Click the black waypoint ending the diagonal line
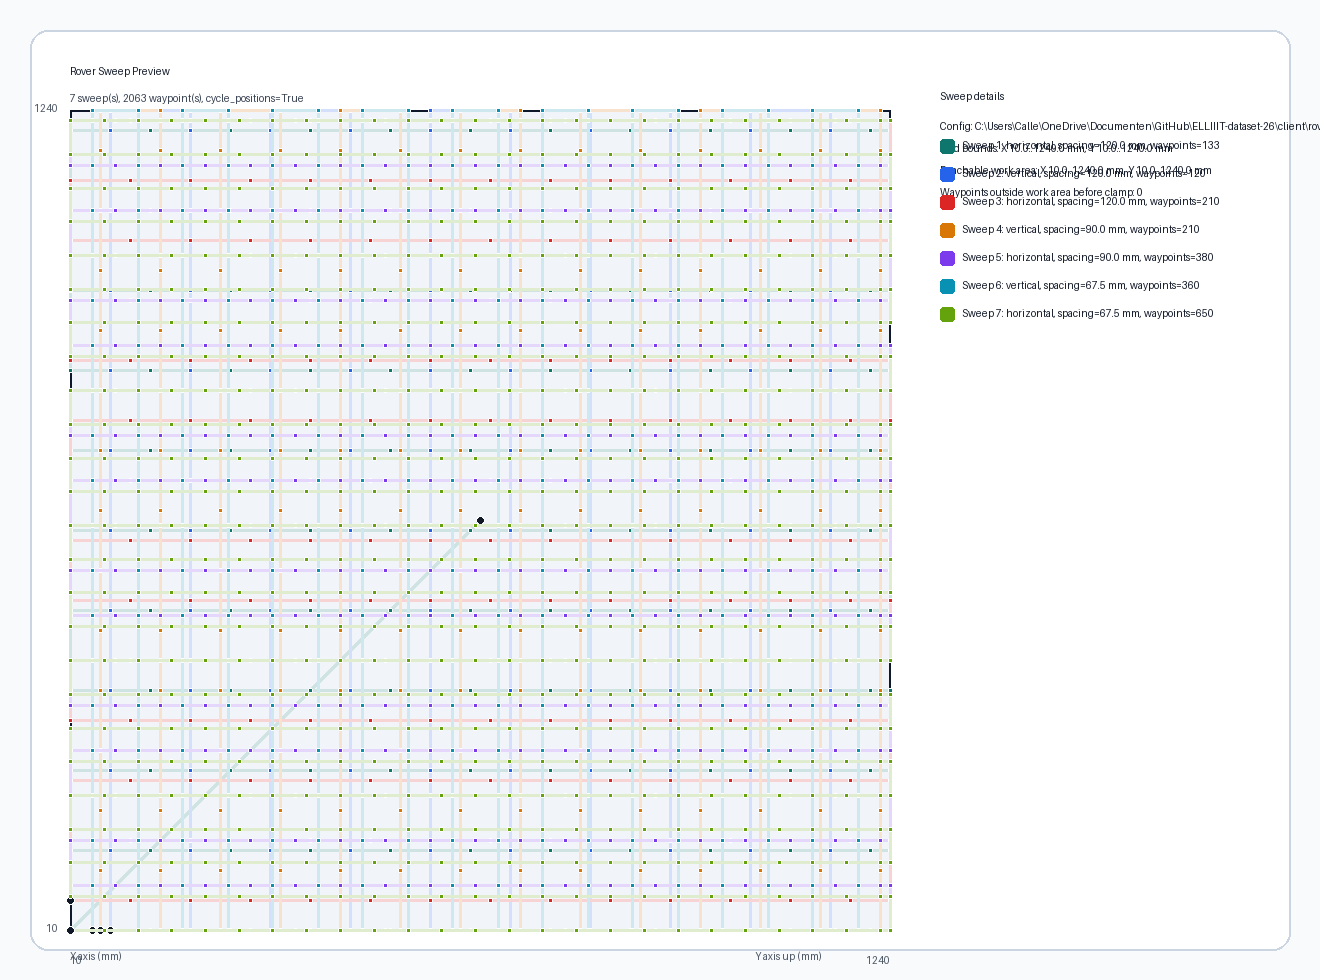The height and width of the screenshot is (980, 1320). click(481, 520)
